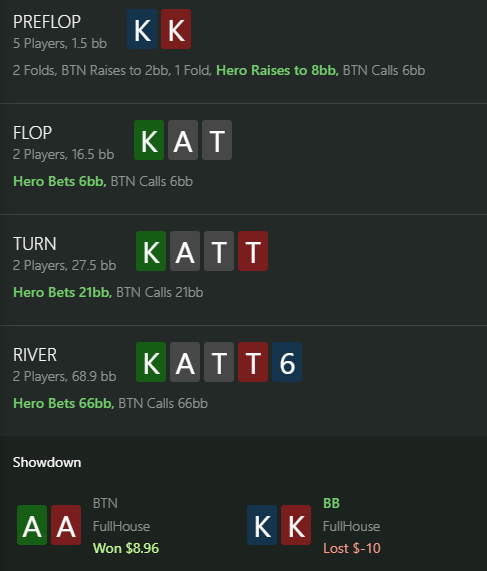Click the gray Ten card on the flop
The height and width of the screenshot is (571, 487).
[217, 140]
